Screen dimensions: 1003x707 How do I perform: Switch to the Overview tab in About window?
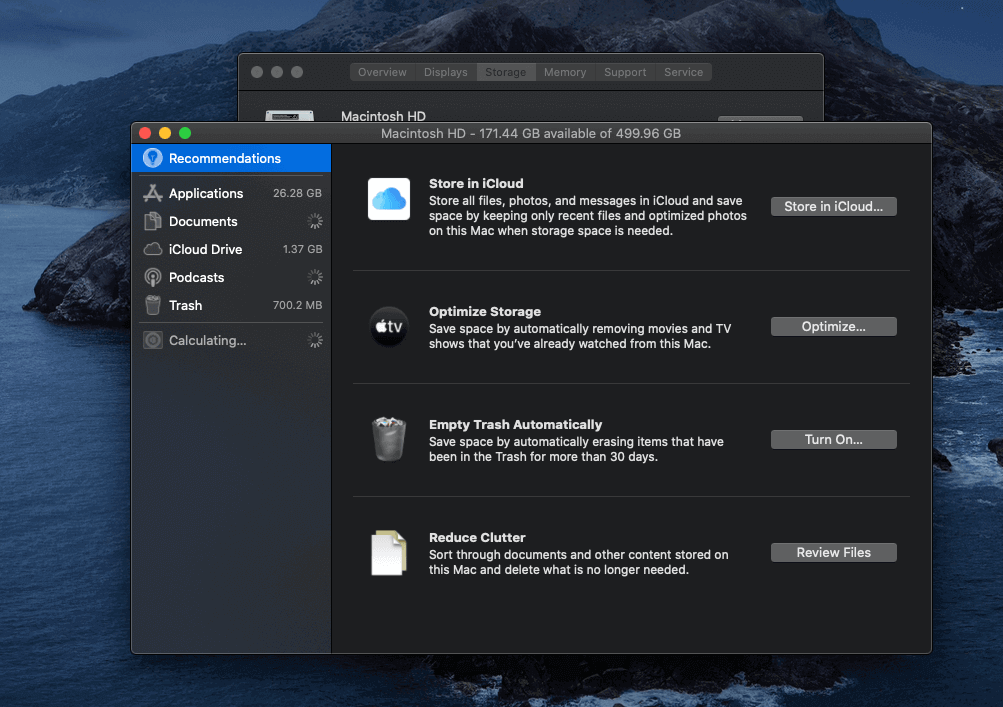[382, 72]
